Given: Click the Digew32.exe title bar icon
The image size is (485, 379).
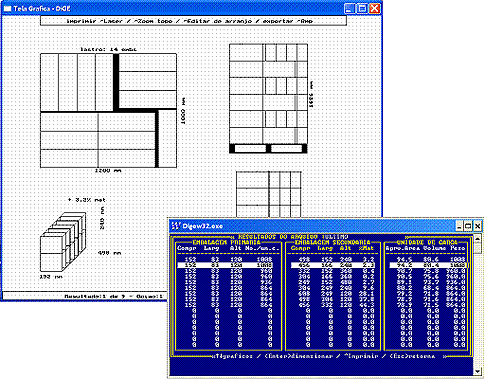Looking at the screenshot, I should [176, 226].
